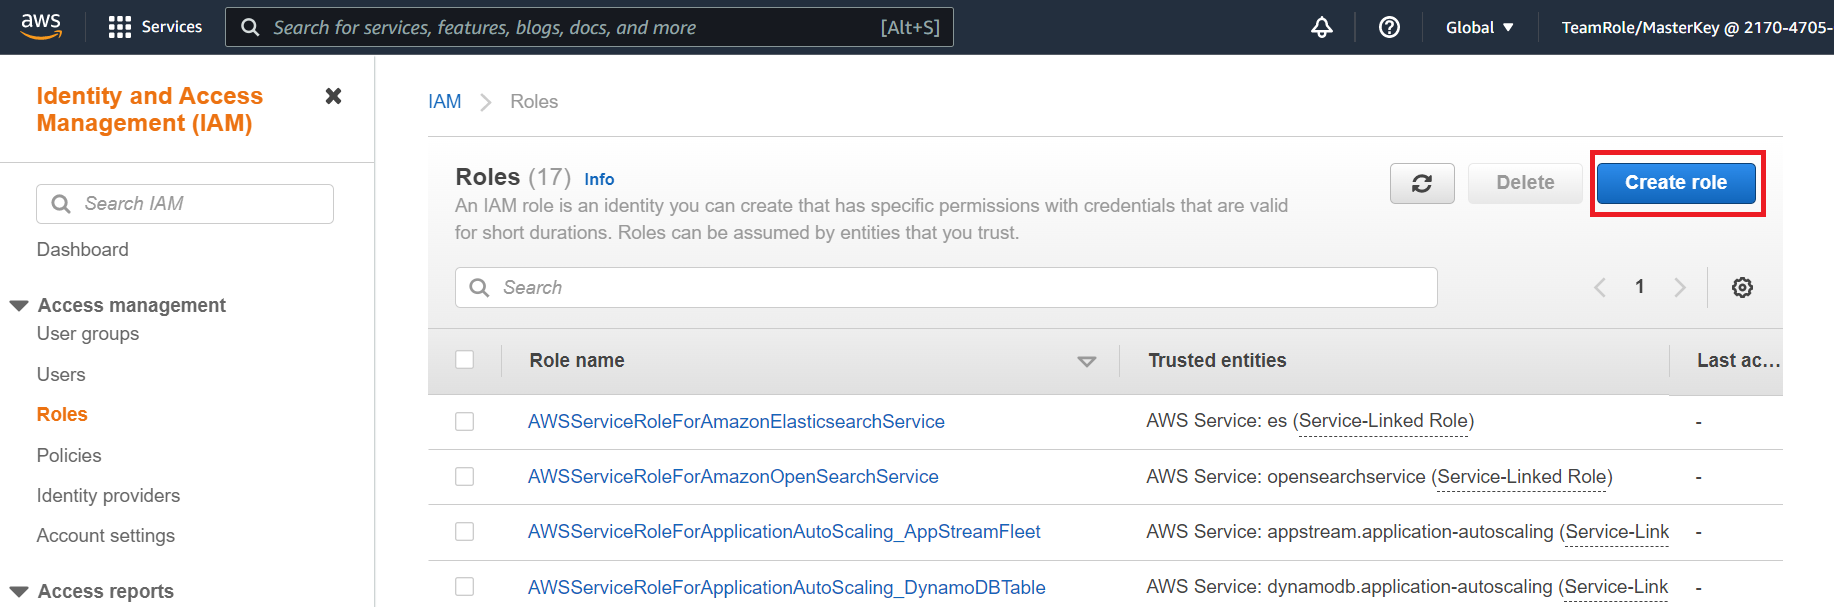Click the Delete button
Image resolution: width=1834 pixels, height=607 pixels.
click(1525, 183)
